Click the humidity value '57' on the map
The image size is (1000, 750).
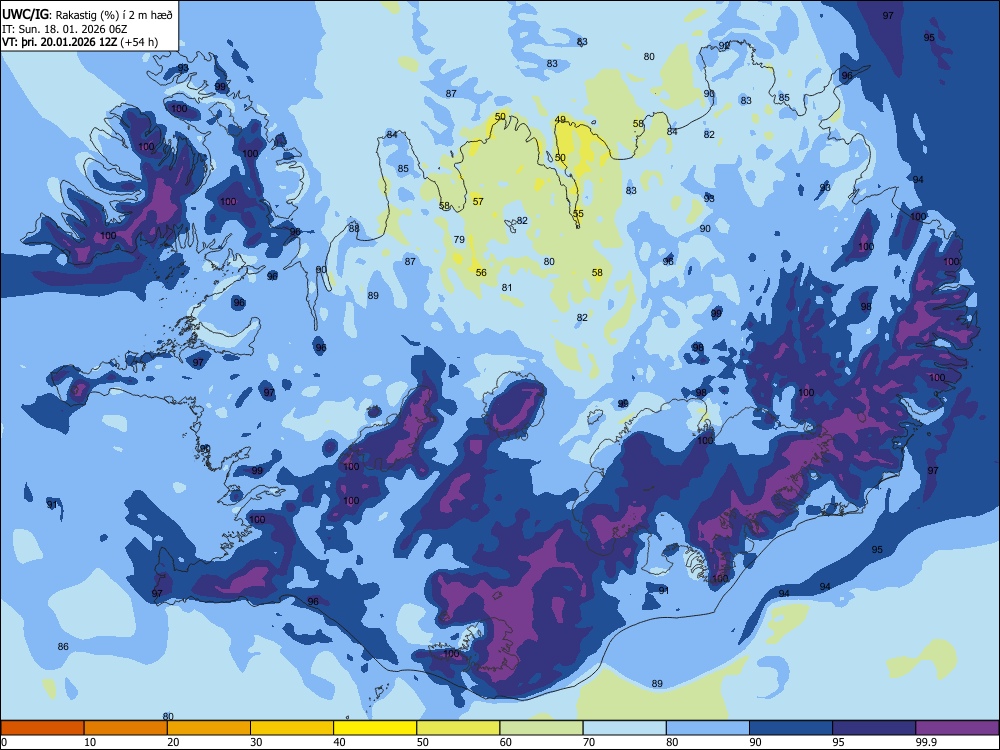pyautogui.click(x=478, y=202)
